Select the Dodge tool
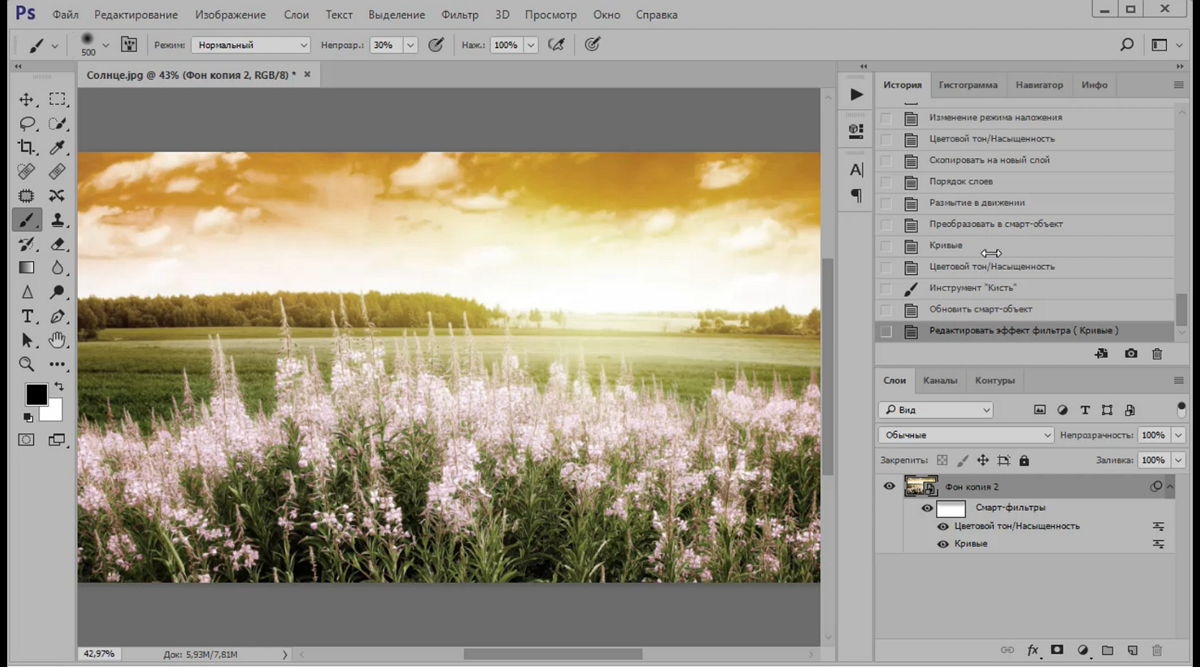This screenshot has height=667, width=1200. (x=57, y=292)
